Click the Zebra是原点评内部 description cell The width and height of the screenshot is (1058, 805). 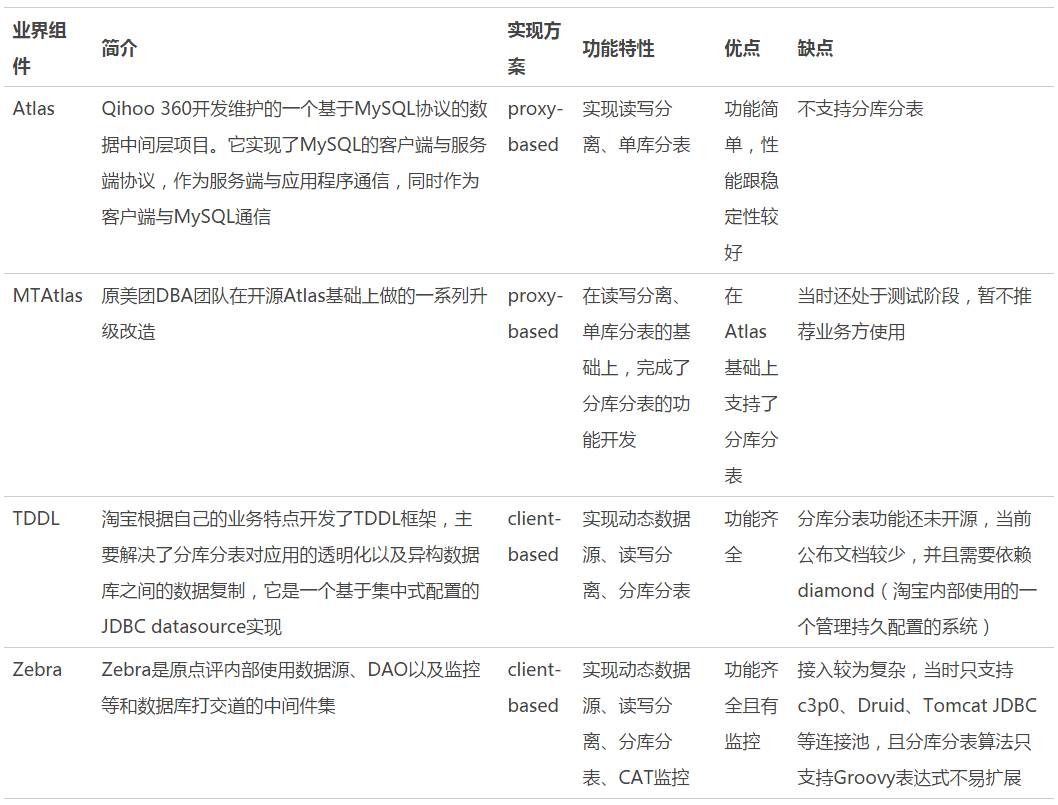pyautogui.click(x=291, y=688)
